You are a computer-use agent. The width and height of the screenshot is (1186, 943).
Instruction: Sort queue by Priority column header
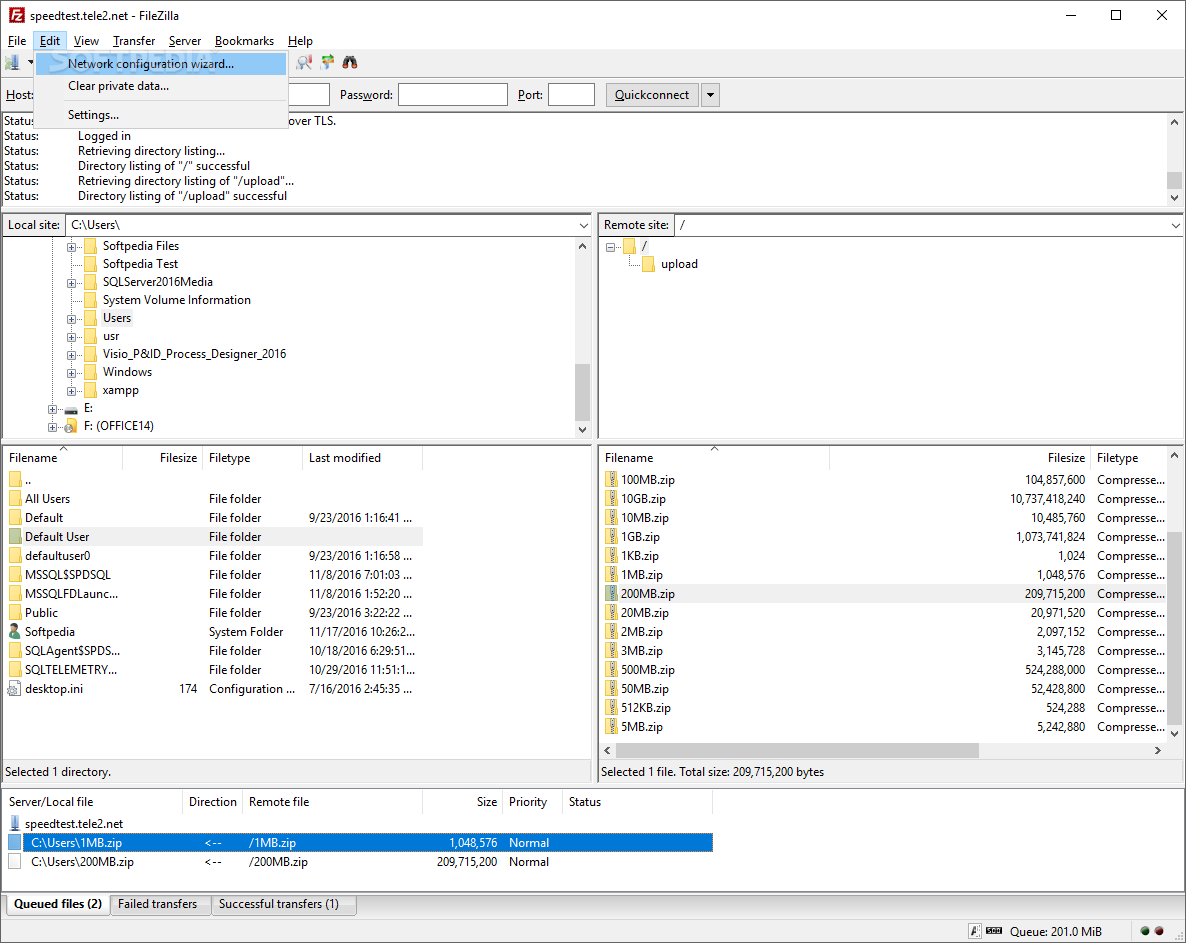click(532, 802)
